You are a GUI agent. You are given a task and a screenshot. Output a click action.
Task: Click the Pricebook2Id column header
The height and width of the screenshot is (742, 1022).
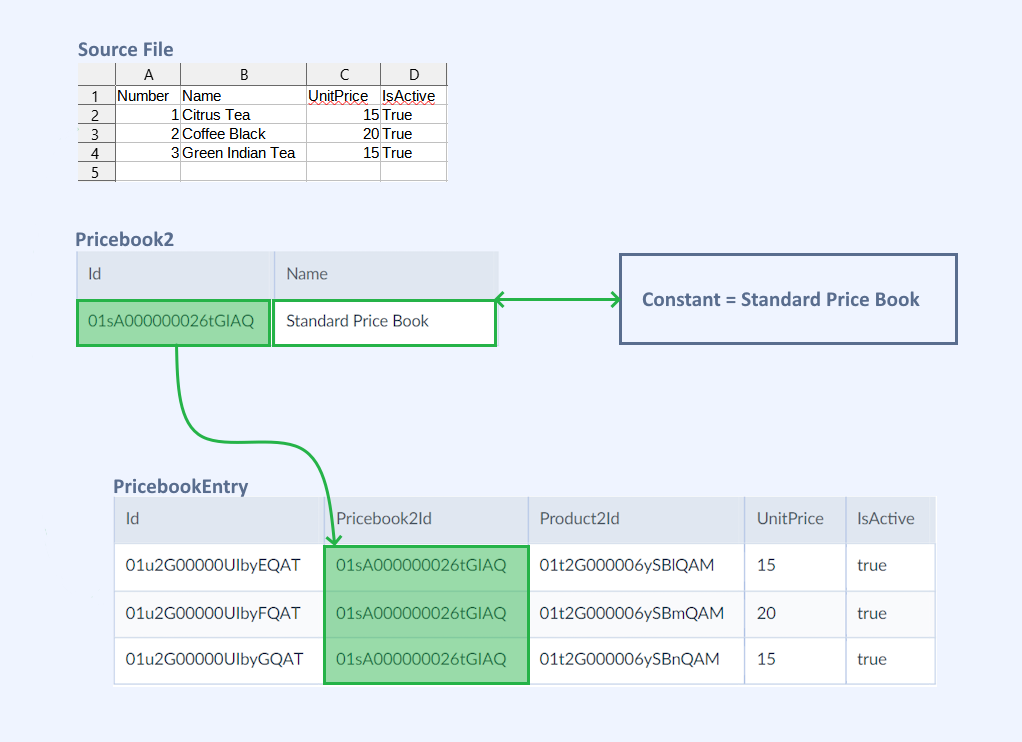[426, 520]
